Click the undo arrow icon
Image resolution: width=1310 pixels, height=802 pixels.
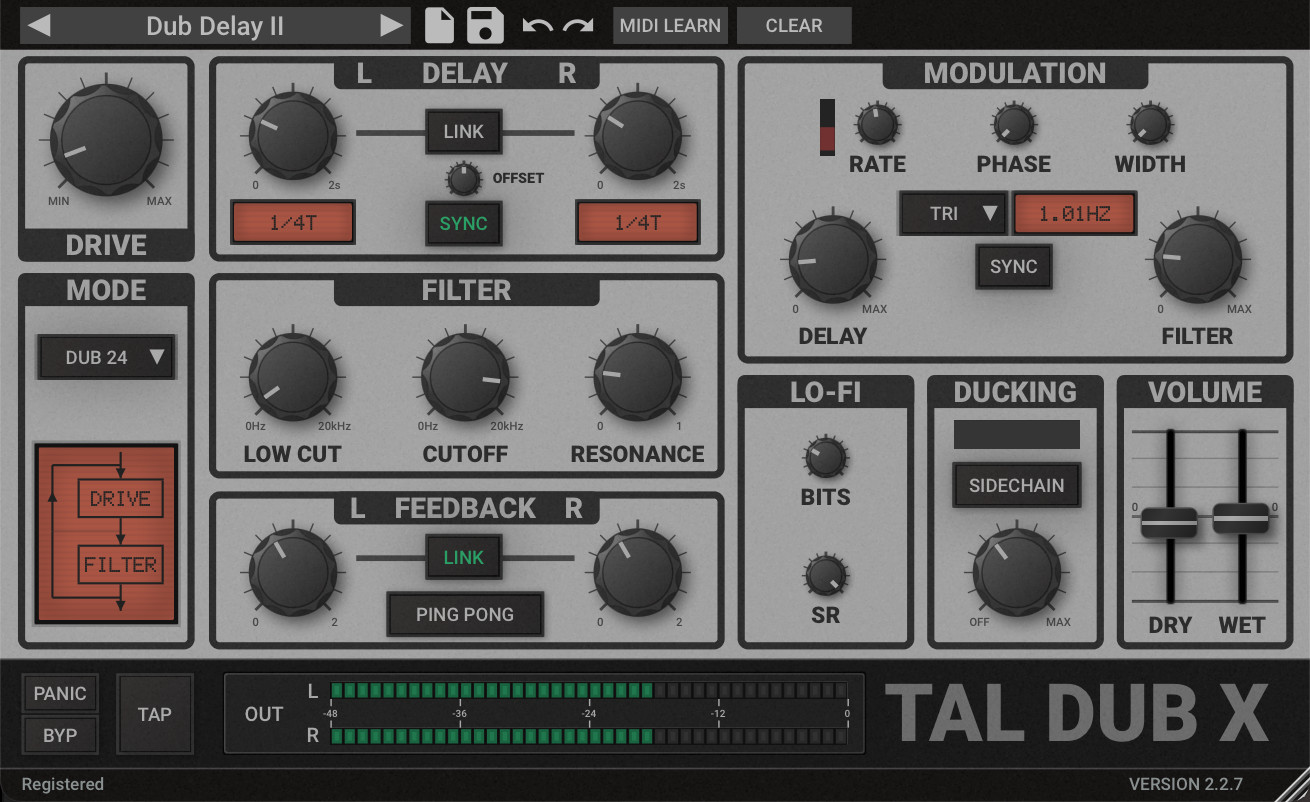click(x=537, y=25)
